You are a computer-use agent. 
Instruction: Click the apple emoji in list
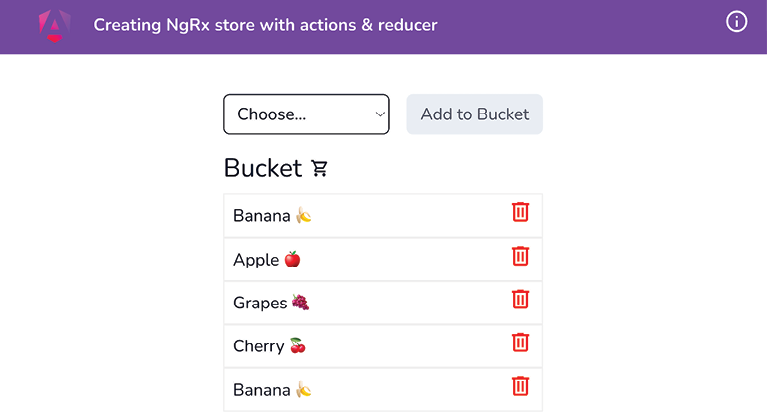click(x=293, y=259)
